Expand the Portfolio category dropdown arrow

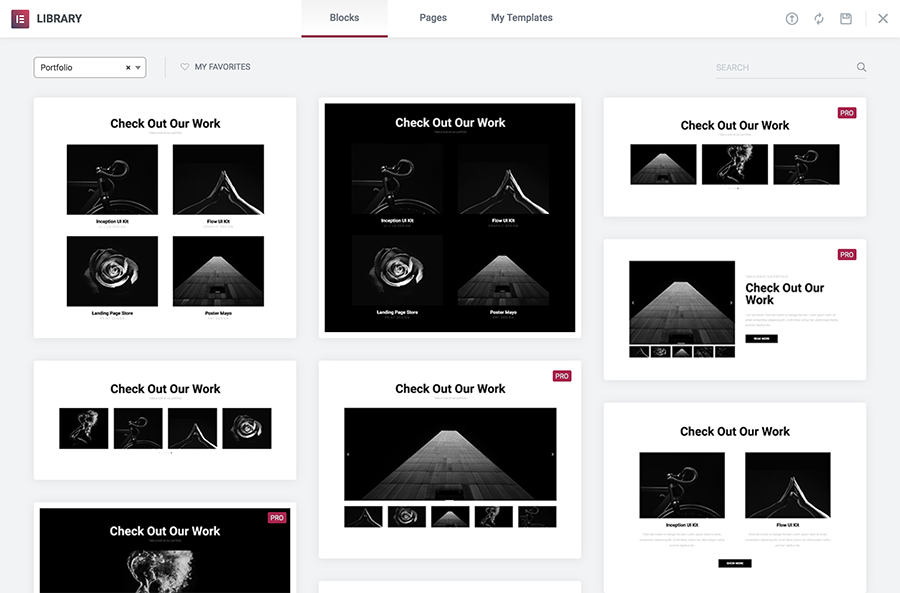click(138, 68)
